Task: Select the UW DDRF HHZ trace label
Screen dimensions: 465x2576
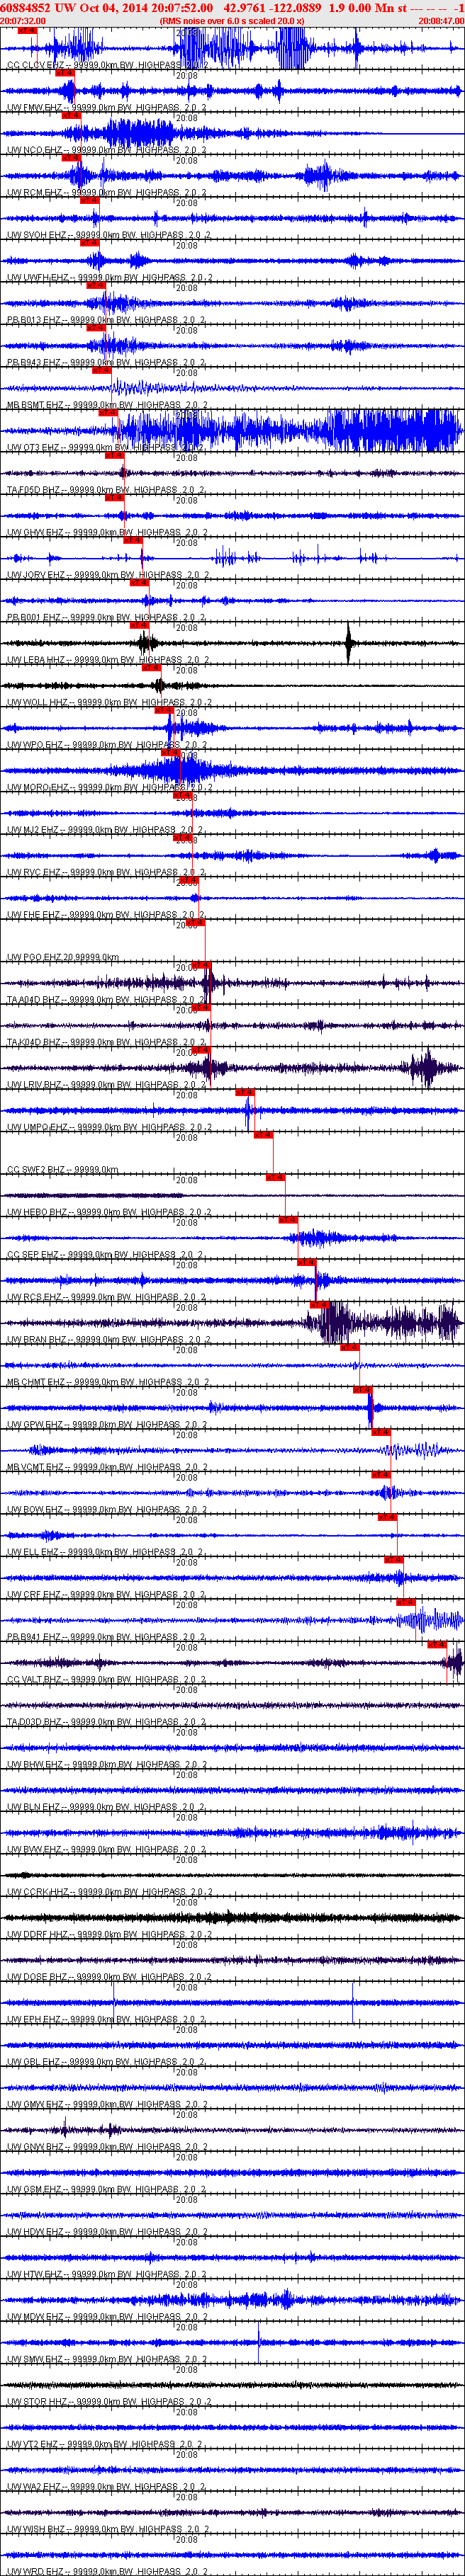Action: pyautogui.click(x=109, y=1935)
